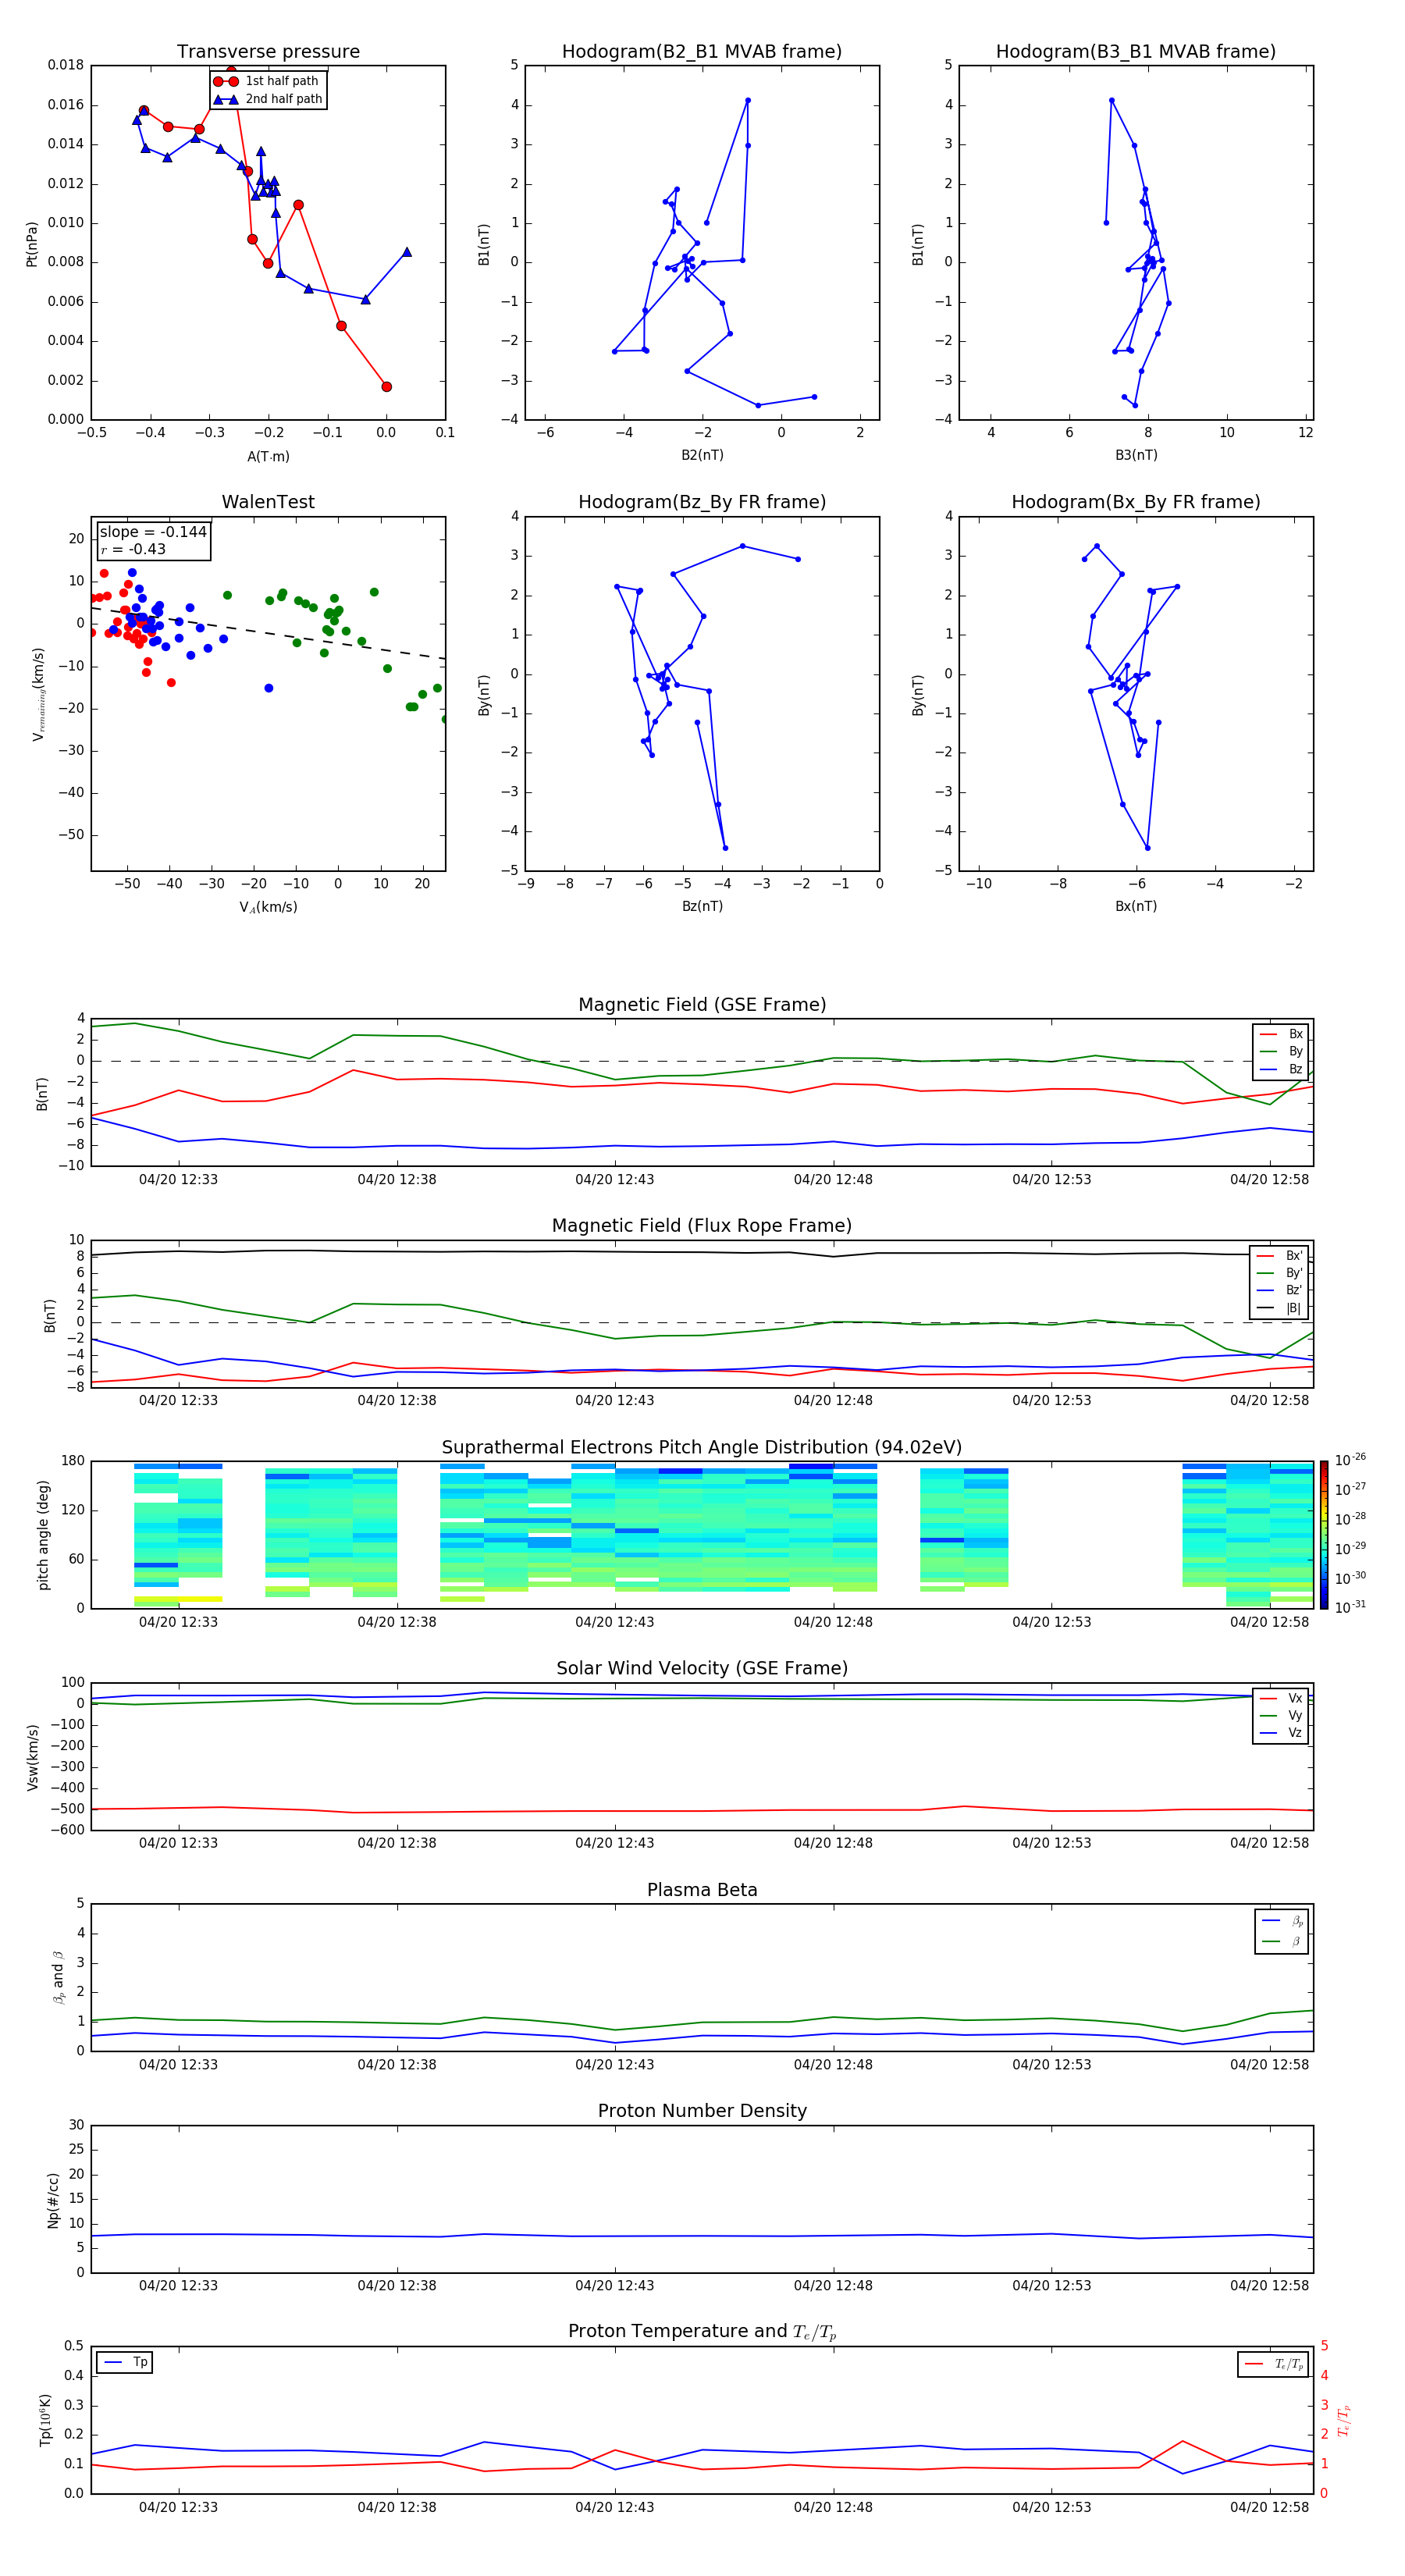Click '04/20 12:58' tick under GSE Magnetic Field plot
1405x2576 pixels.
coord(1269,1179)
